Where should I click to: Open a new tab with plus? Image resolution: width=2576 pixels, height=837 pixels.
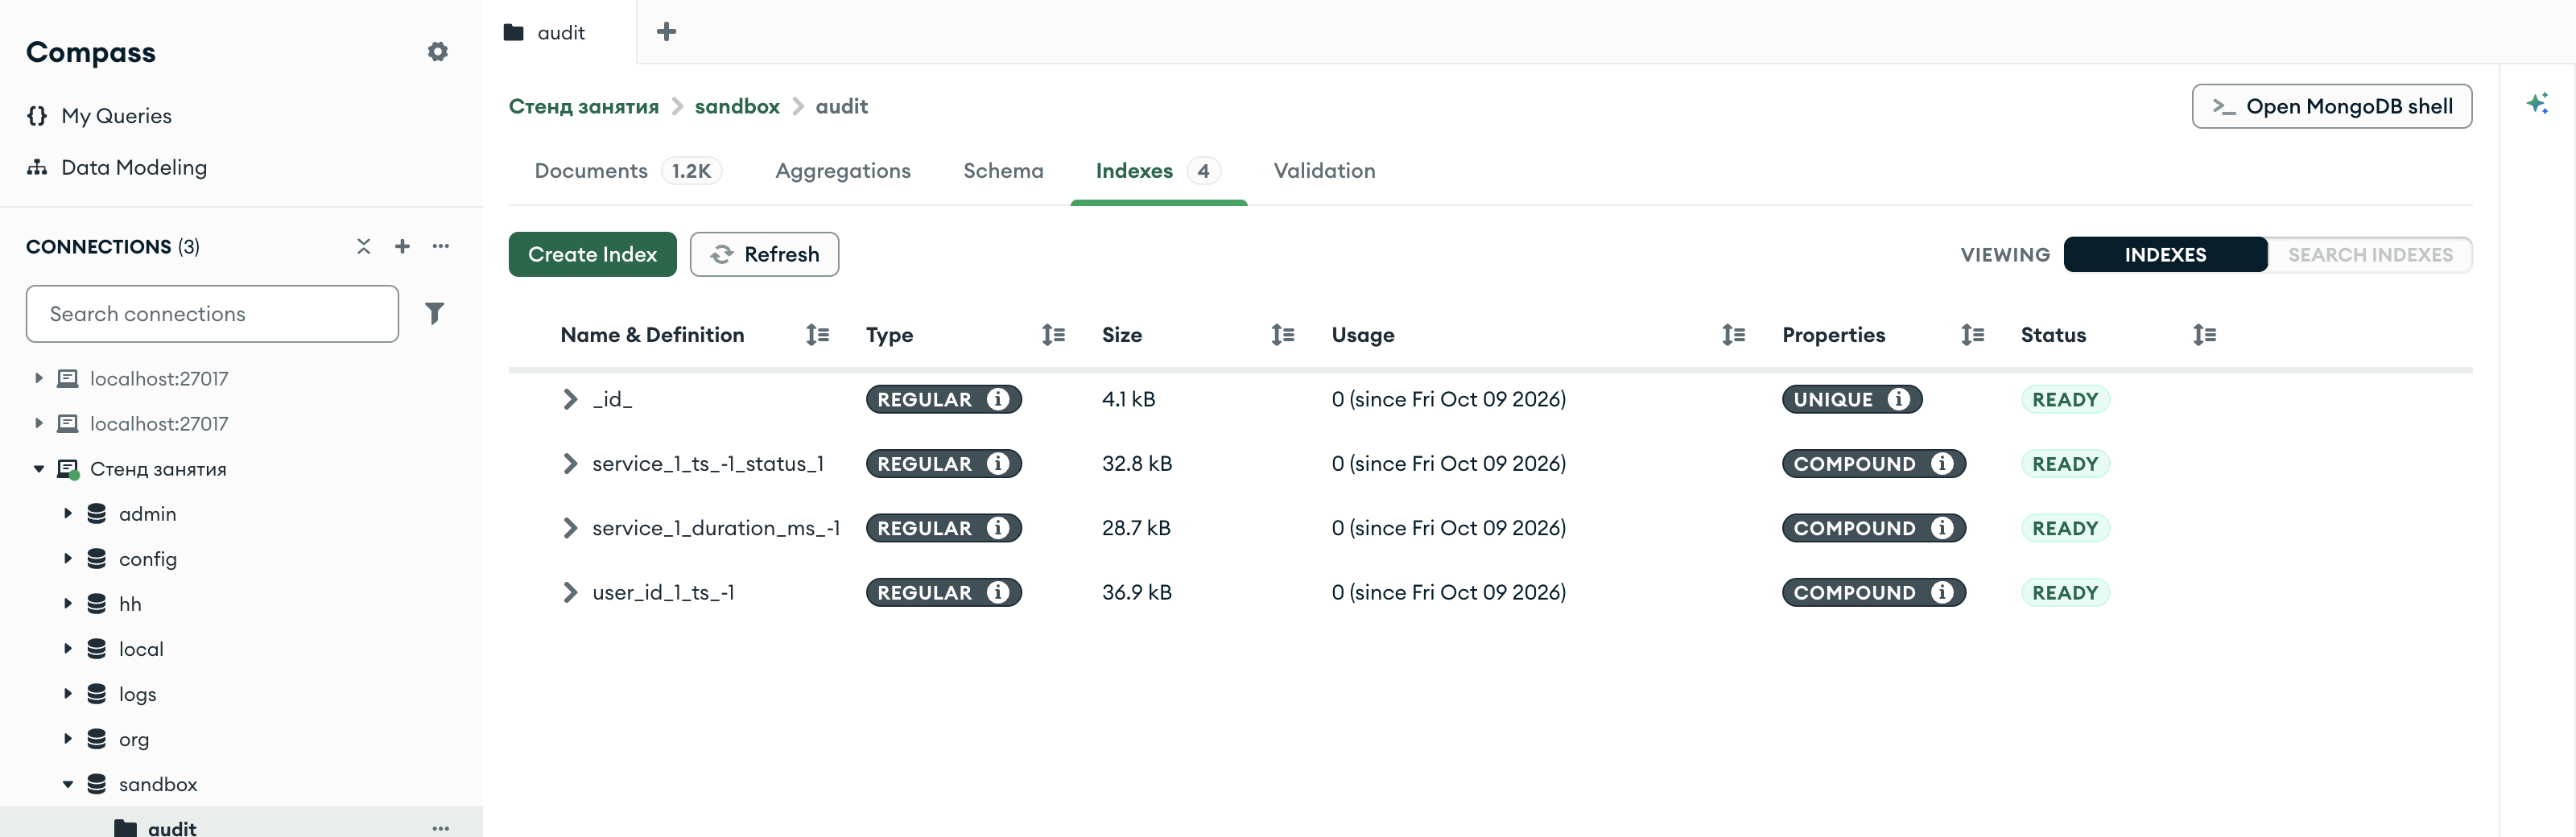pyautogui.click(x=666, y=32)
